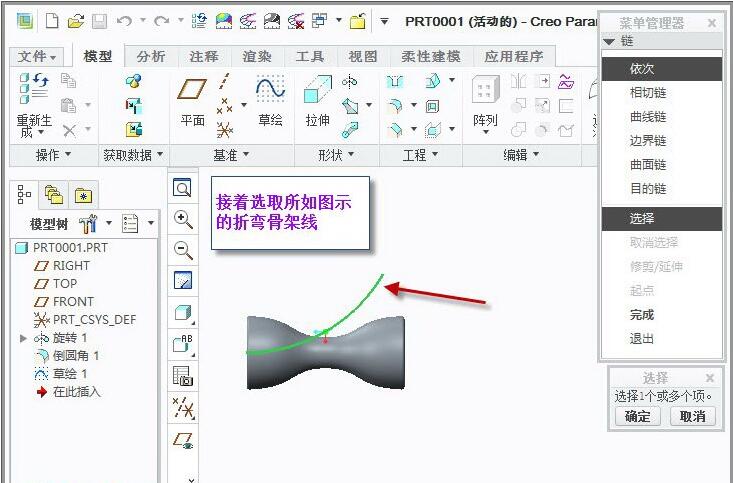Viewport: 733px width, 483px height.
Task: Click the Refit view icon
Action: click(x=183, y=188)
